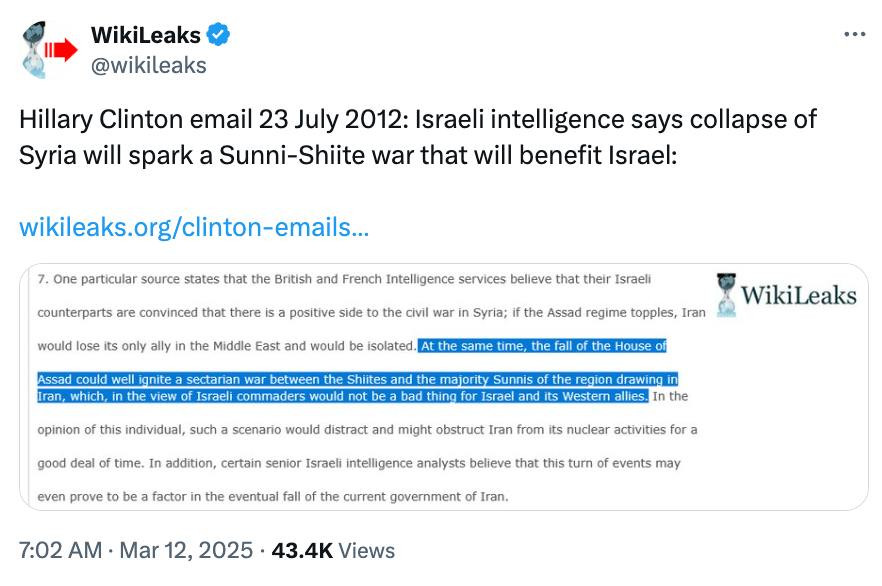Click paragraph number 7 in the document
This screenshot has height=586, width=882.
[41, 278]
